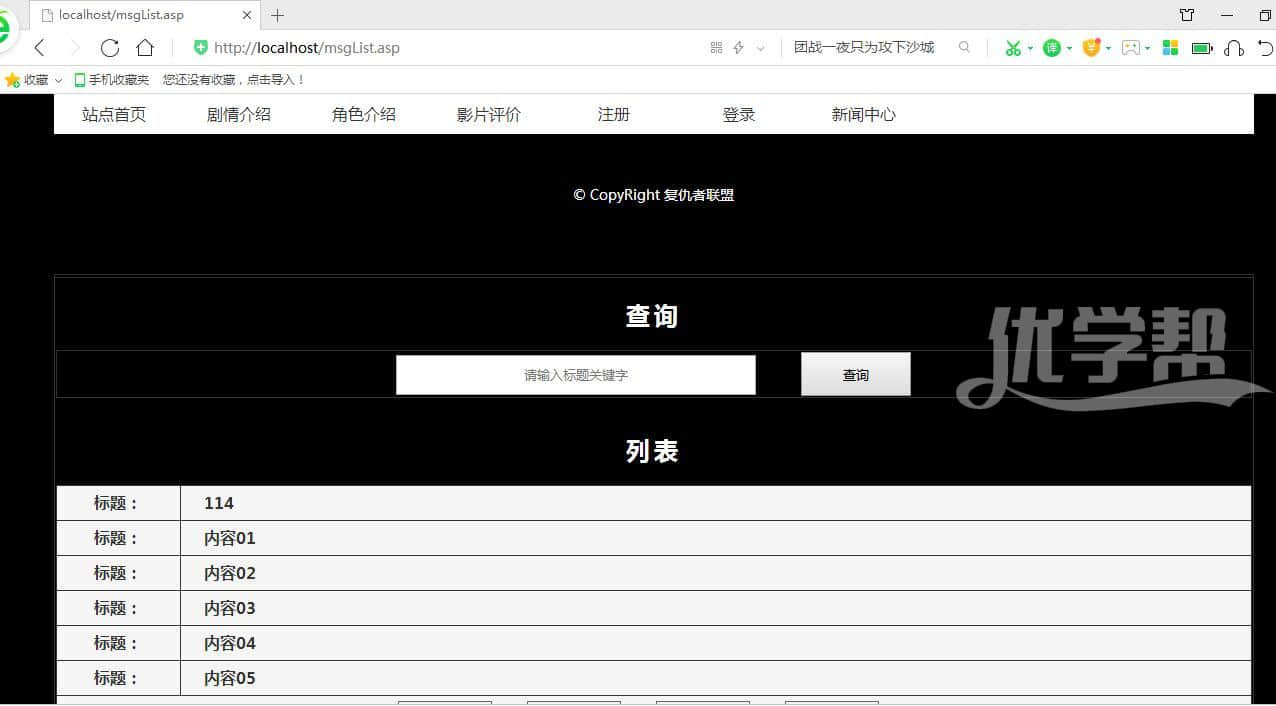The height and width of the screenshot is (706, 1276).
Task: Click the lightning speed mode icon
Action: (x=739, y=48)
